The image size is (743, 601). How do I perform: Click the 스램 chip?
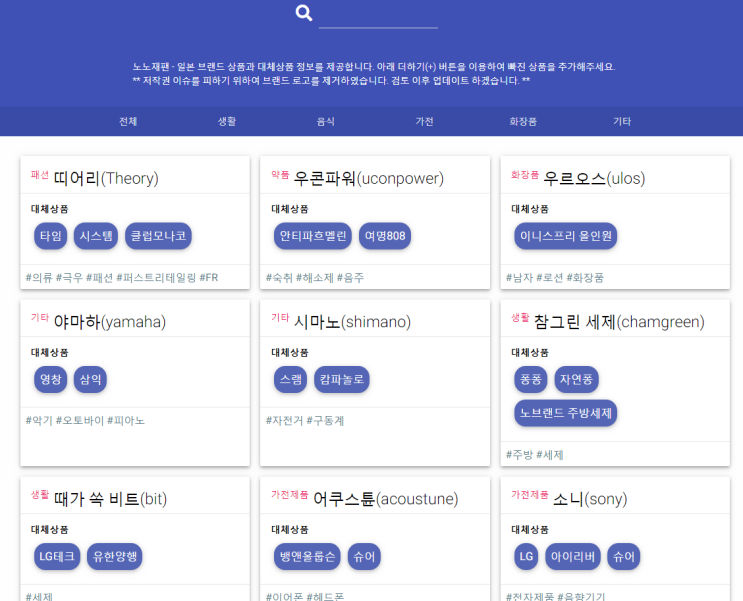[290, 379]
